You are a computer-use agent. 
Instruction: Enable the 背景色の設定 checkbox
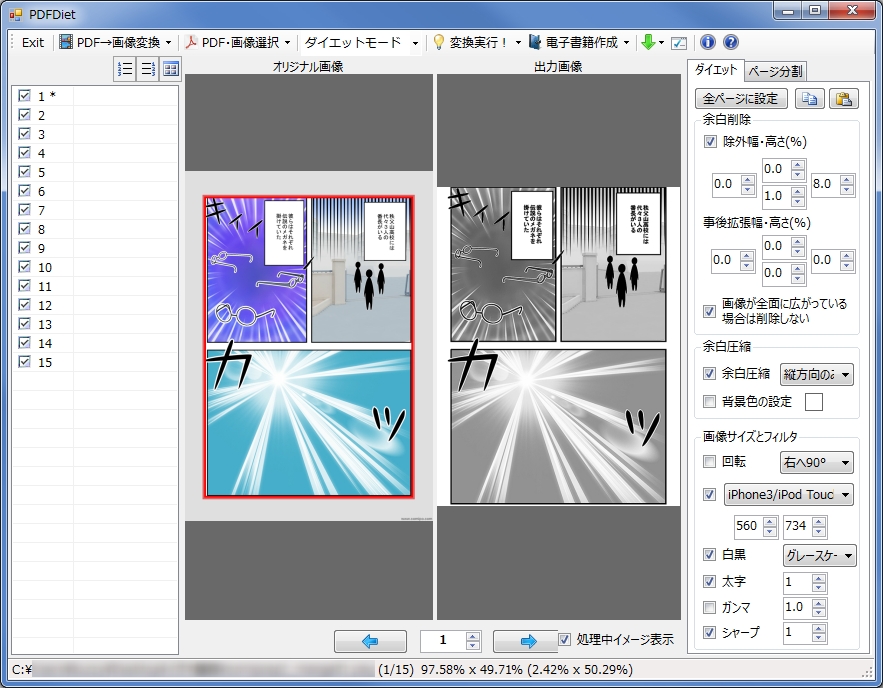[708, 402]
